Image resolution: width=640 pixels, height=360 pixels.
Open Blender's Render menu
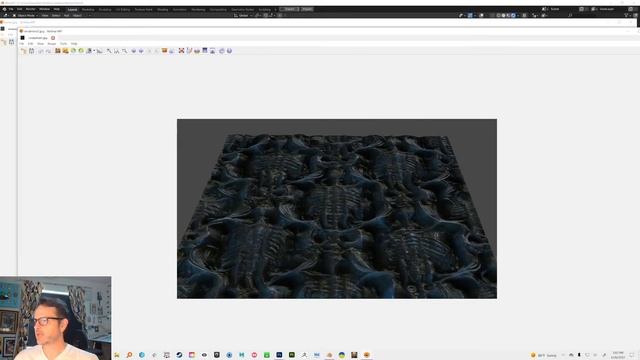pyautogui.click(x=31, y=9)
